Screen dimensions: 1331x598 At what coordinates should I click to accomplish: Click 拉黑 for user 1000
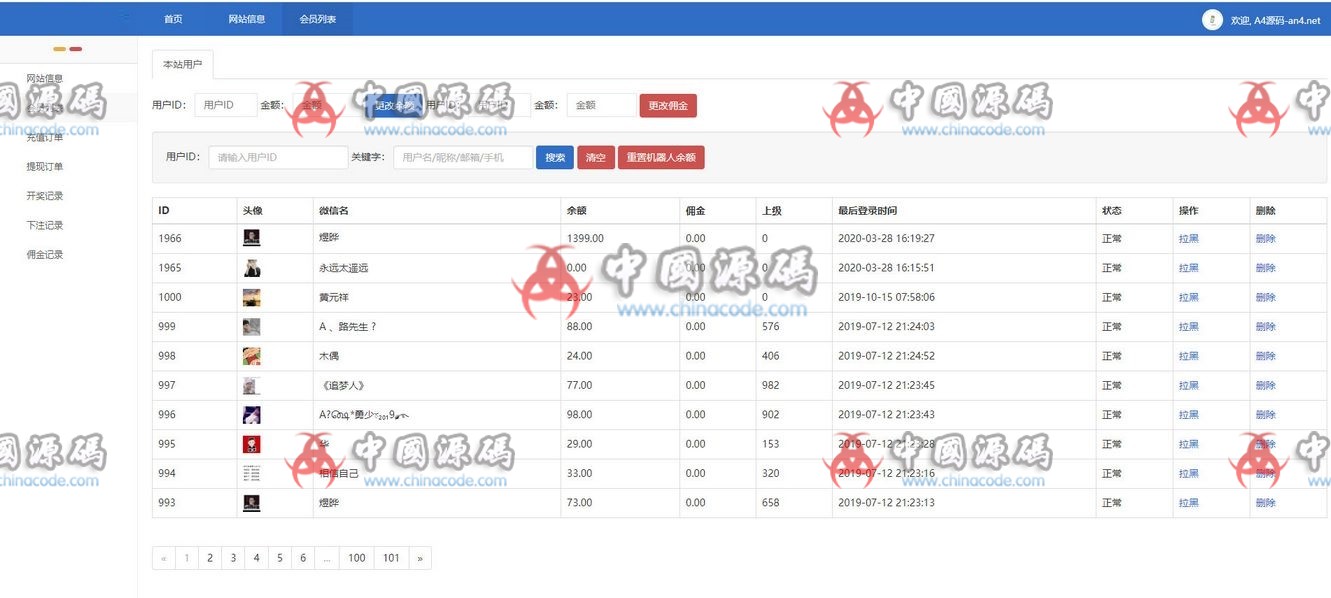pos(1188,297)
